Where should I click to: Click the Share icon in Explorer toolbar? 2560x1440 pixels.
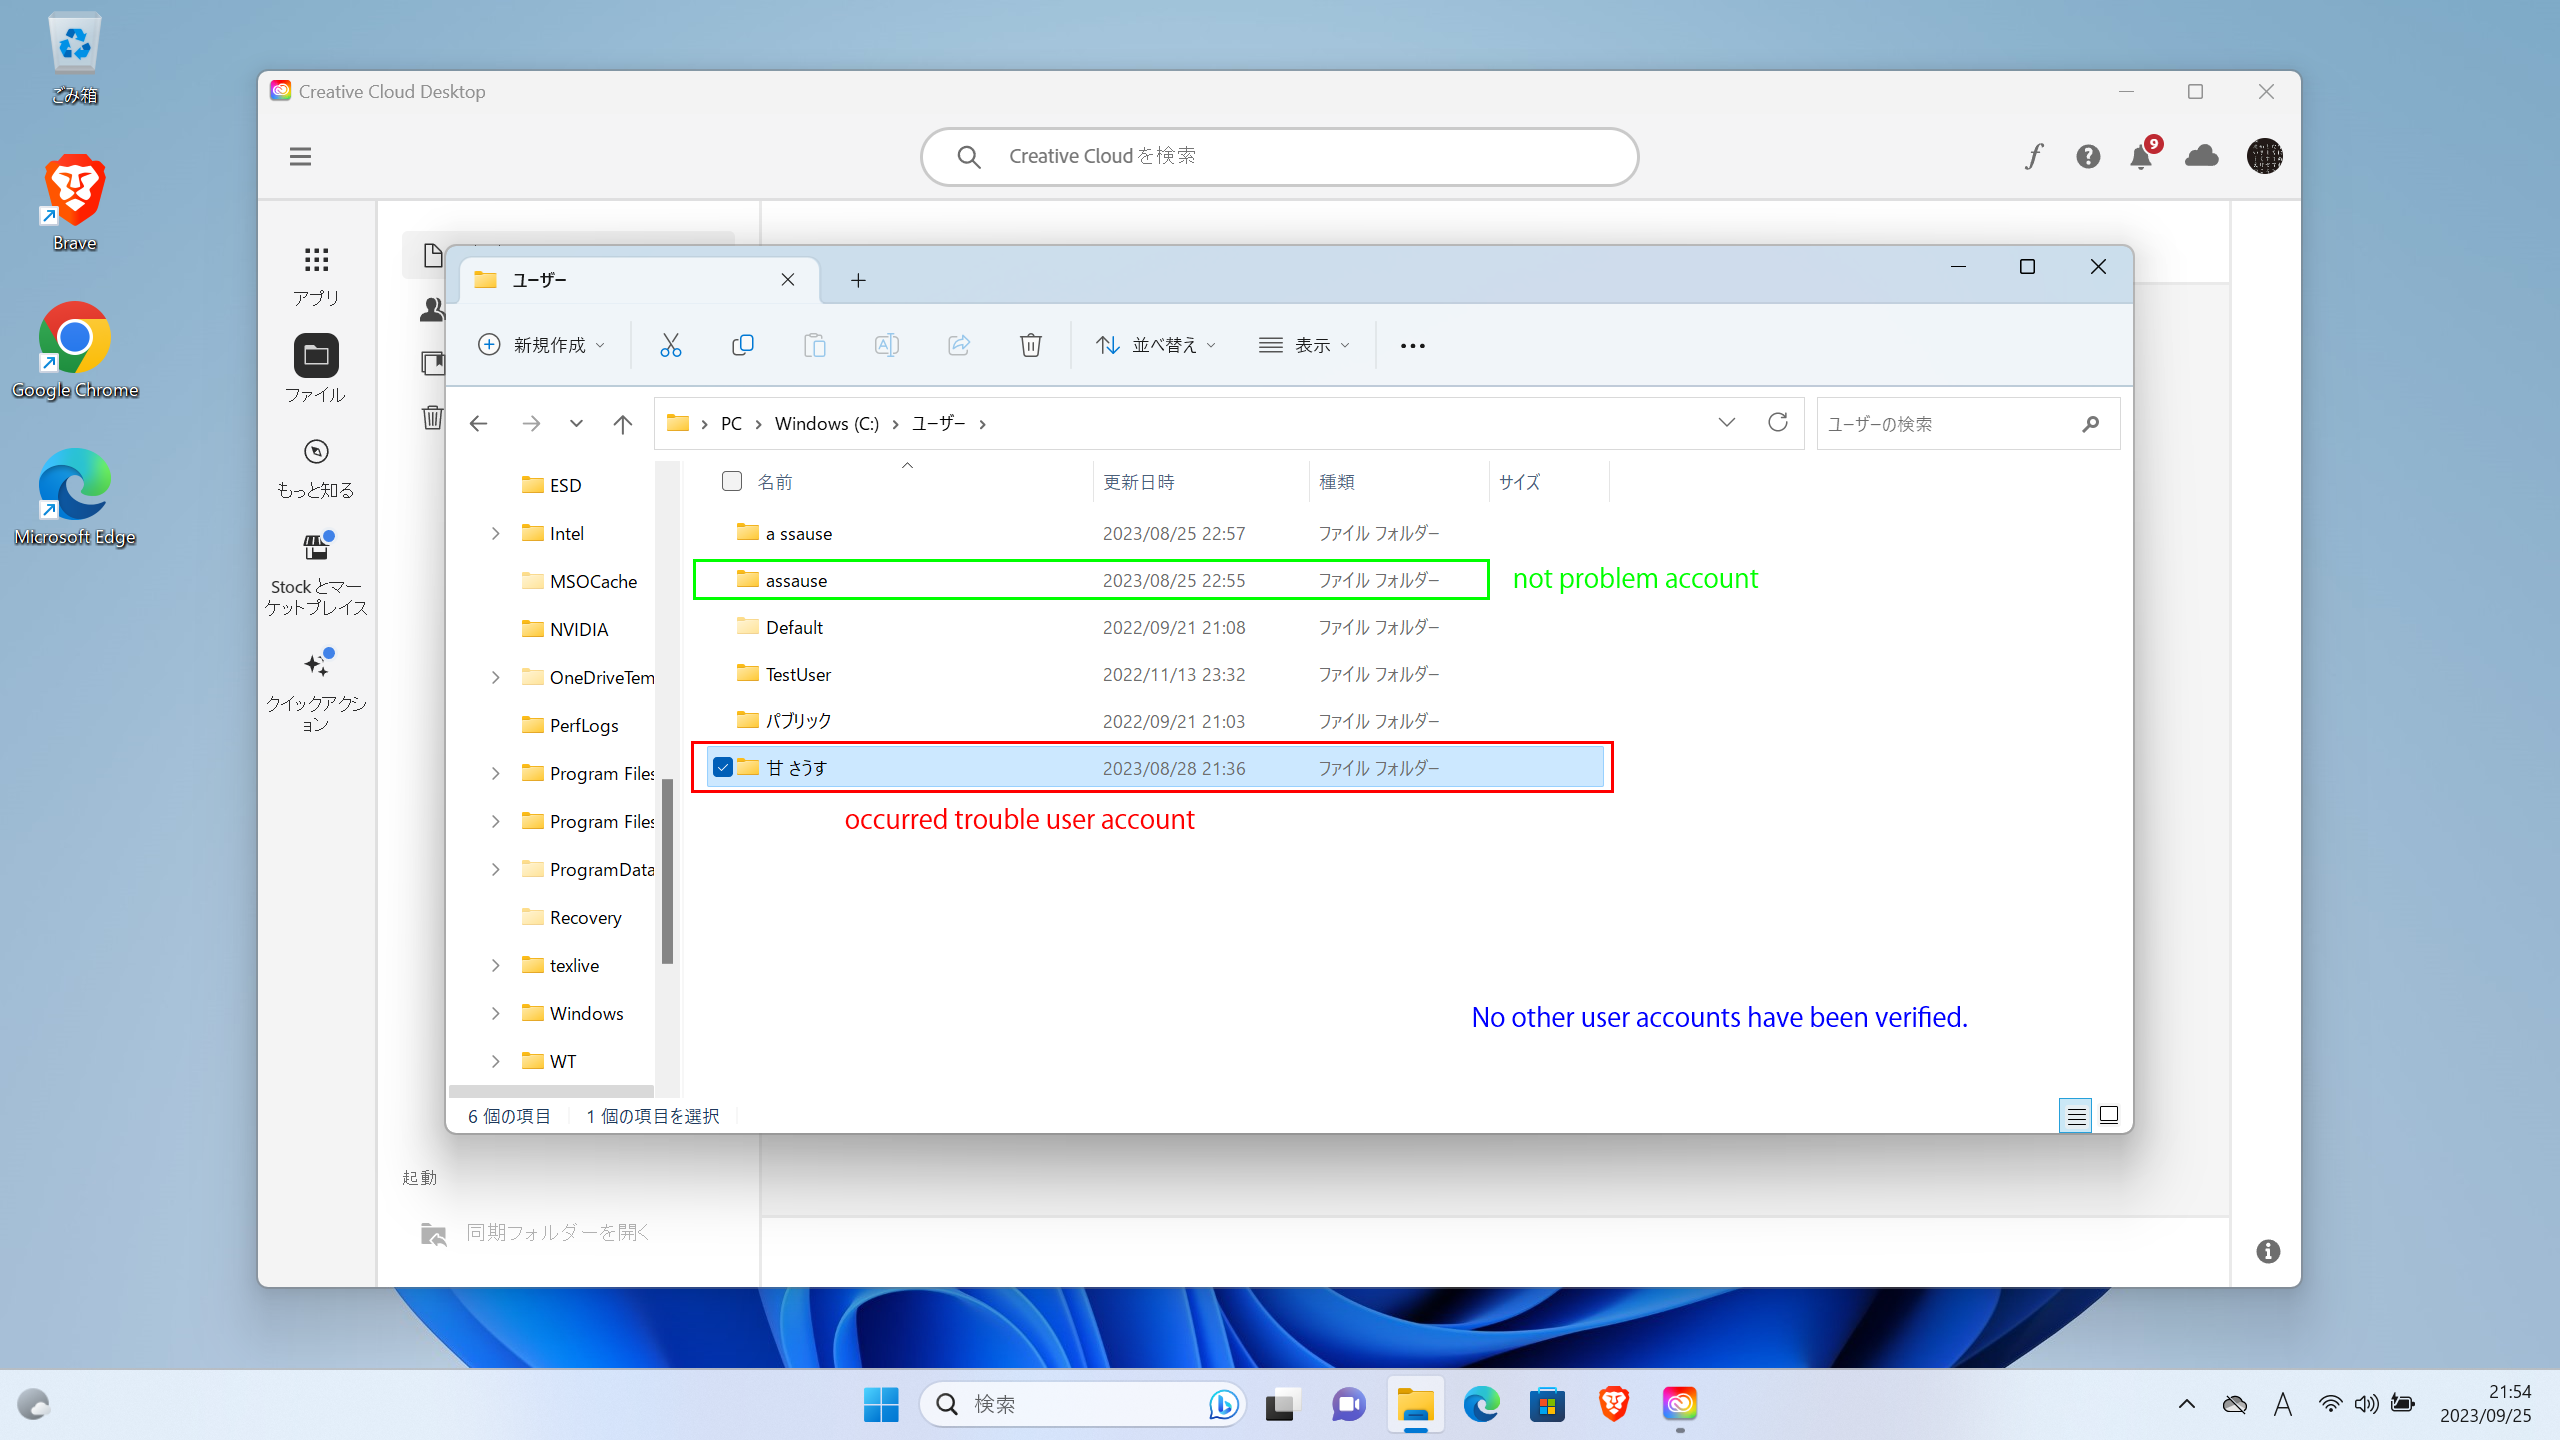(958, 345)
